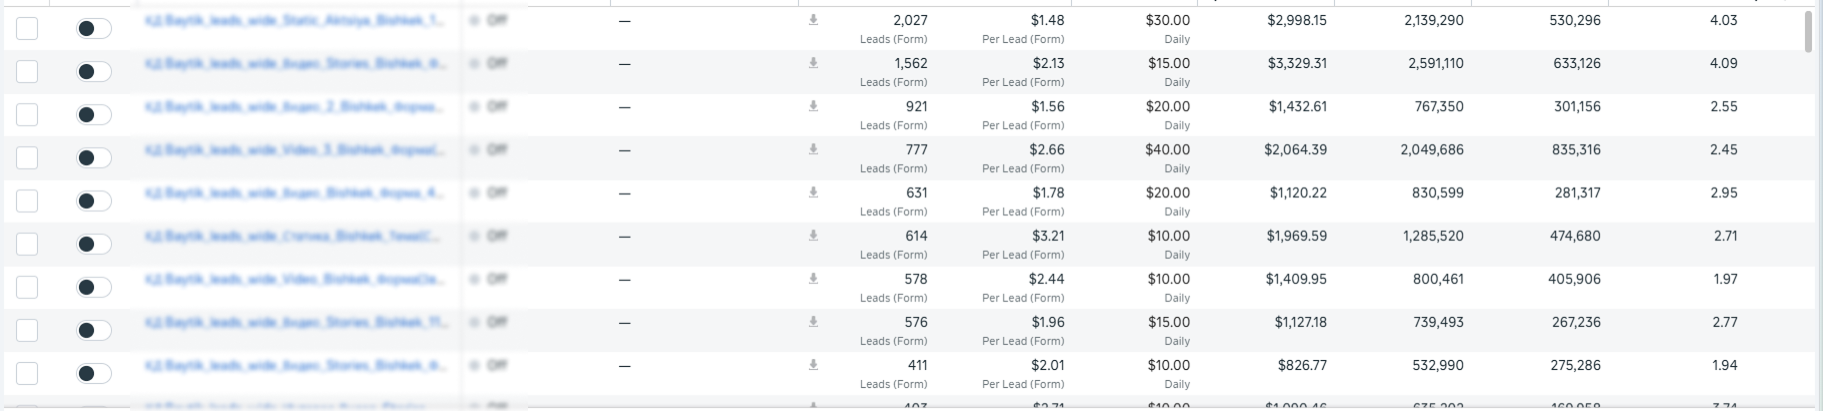Click download icon in 578 leads row
This screenshot has width=1823, height=411.
pyautogui.click(x=813, y=278)
